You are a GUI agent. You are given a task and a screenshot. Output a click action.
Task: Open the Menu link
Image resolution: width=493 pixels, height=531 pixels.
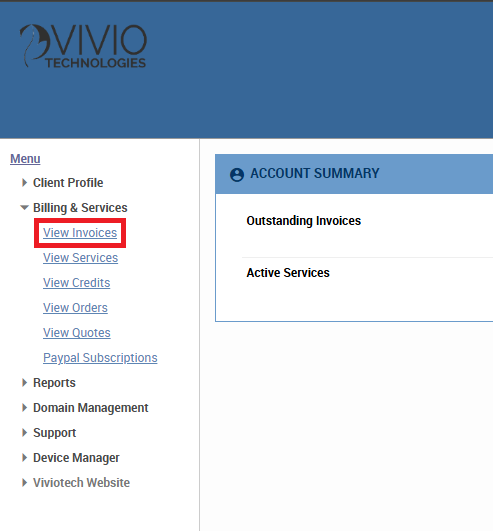coord(25,159)
